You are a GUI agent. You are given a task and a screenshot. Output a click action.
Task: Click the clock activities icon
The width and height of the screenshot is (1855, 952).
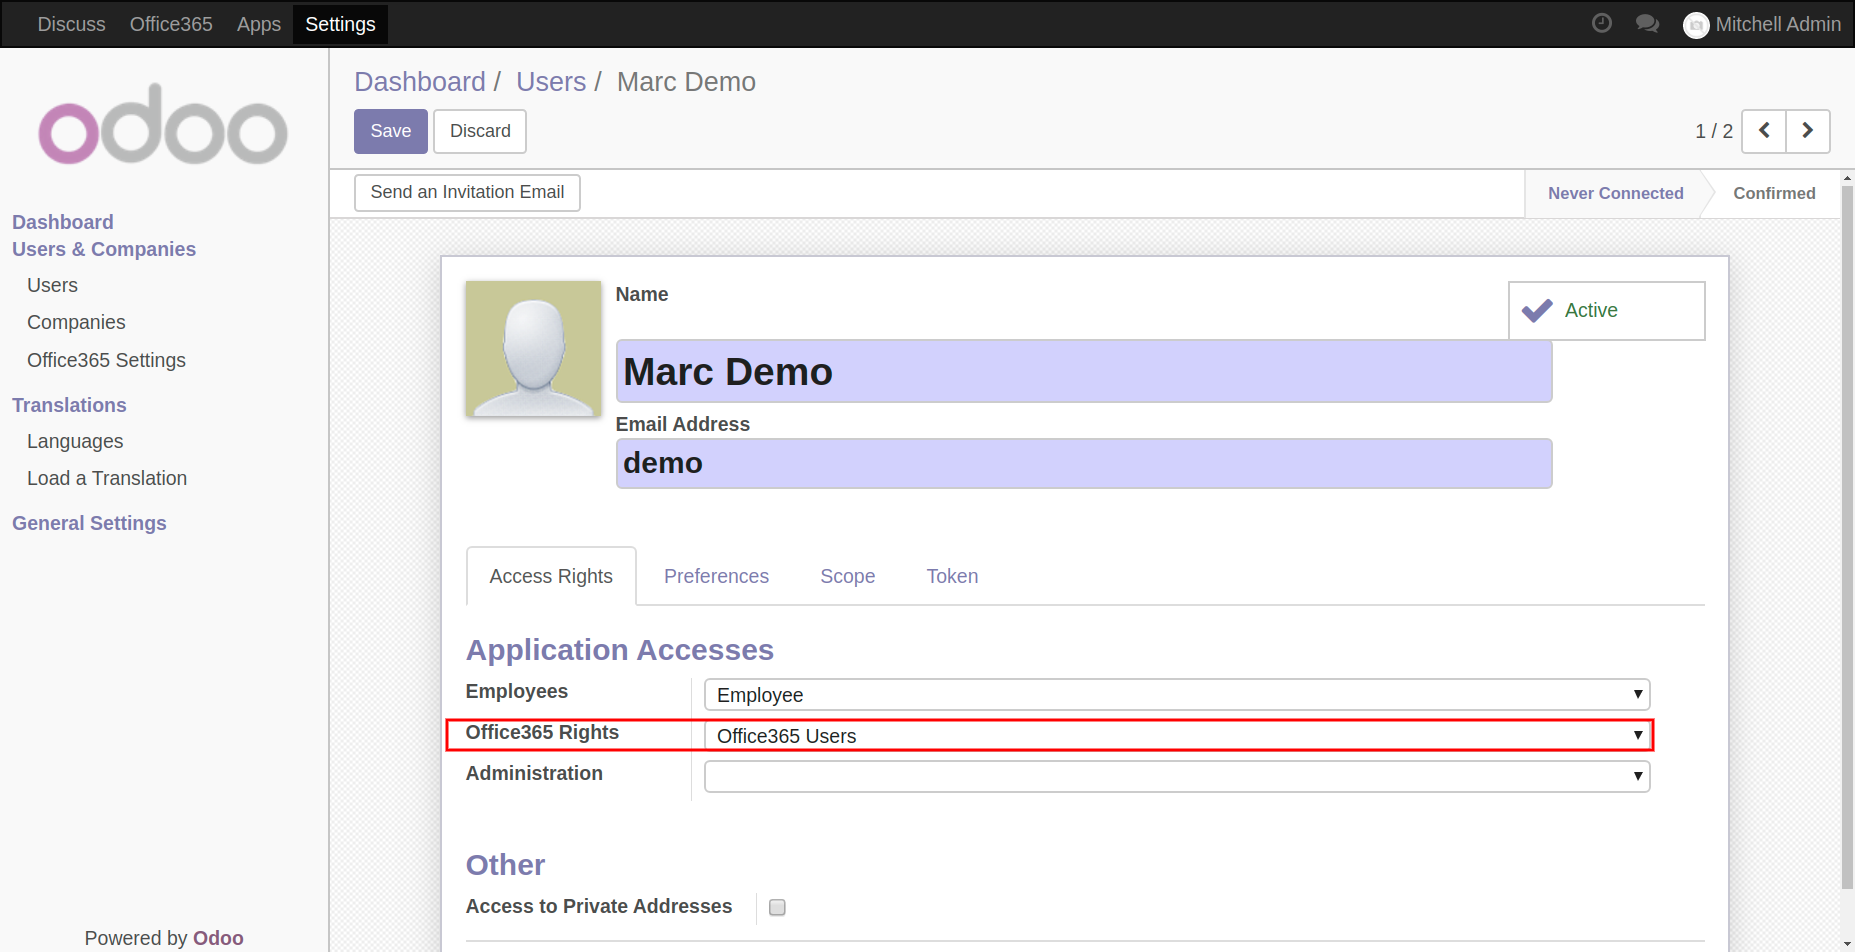1601,23
